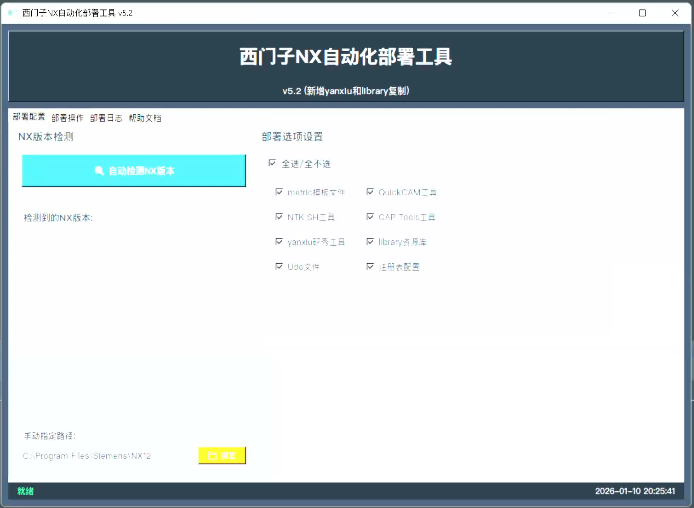Viewport: 694px width, 508px height.
Task: Uncheck the metric模板文件 option
Action: [x=279, y=192]
